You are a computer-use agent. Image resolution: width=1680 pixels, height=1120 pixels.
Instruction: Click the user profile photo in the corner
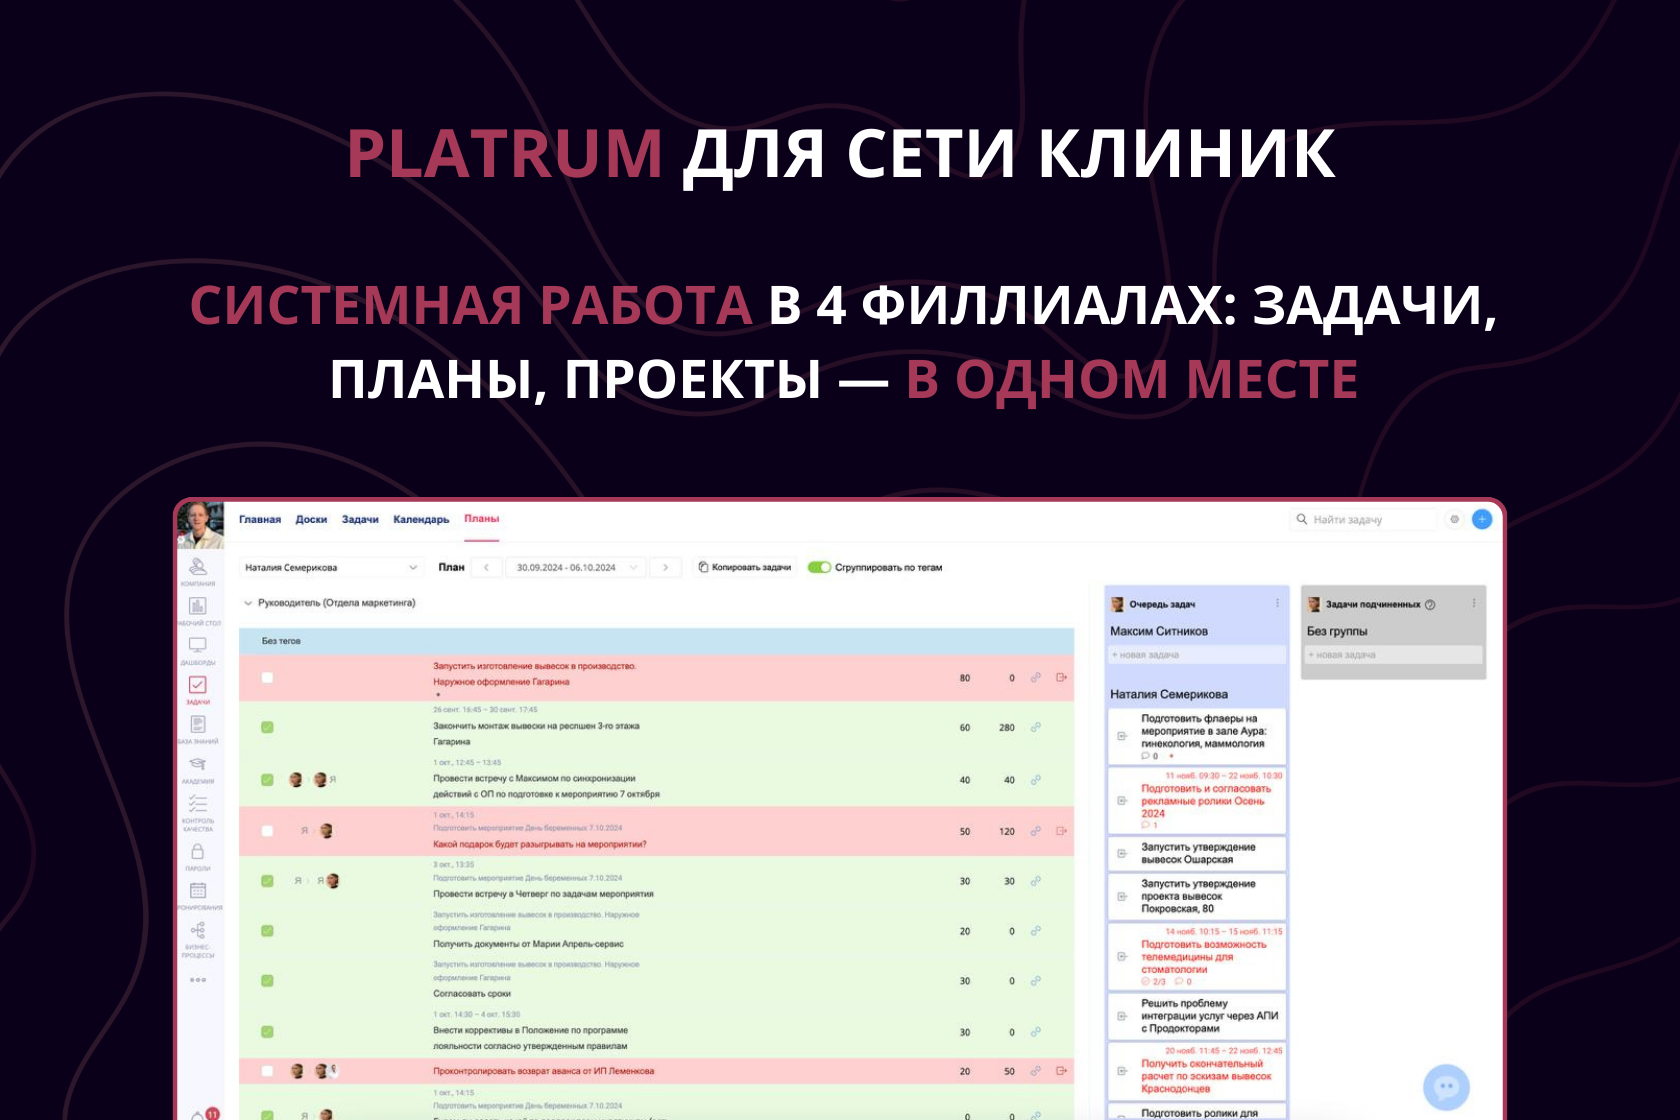(x=200, y=525)
